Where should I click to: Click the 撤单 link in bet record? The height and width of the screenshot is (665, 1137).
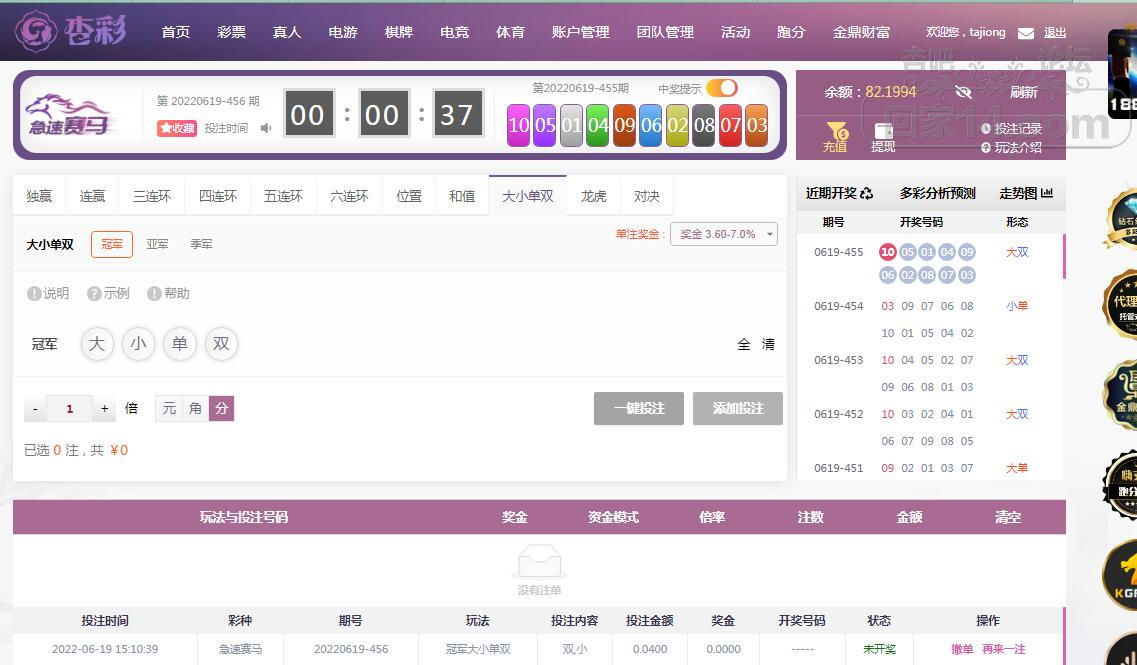point(962,649)
